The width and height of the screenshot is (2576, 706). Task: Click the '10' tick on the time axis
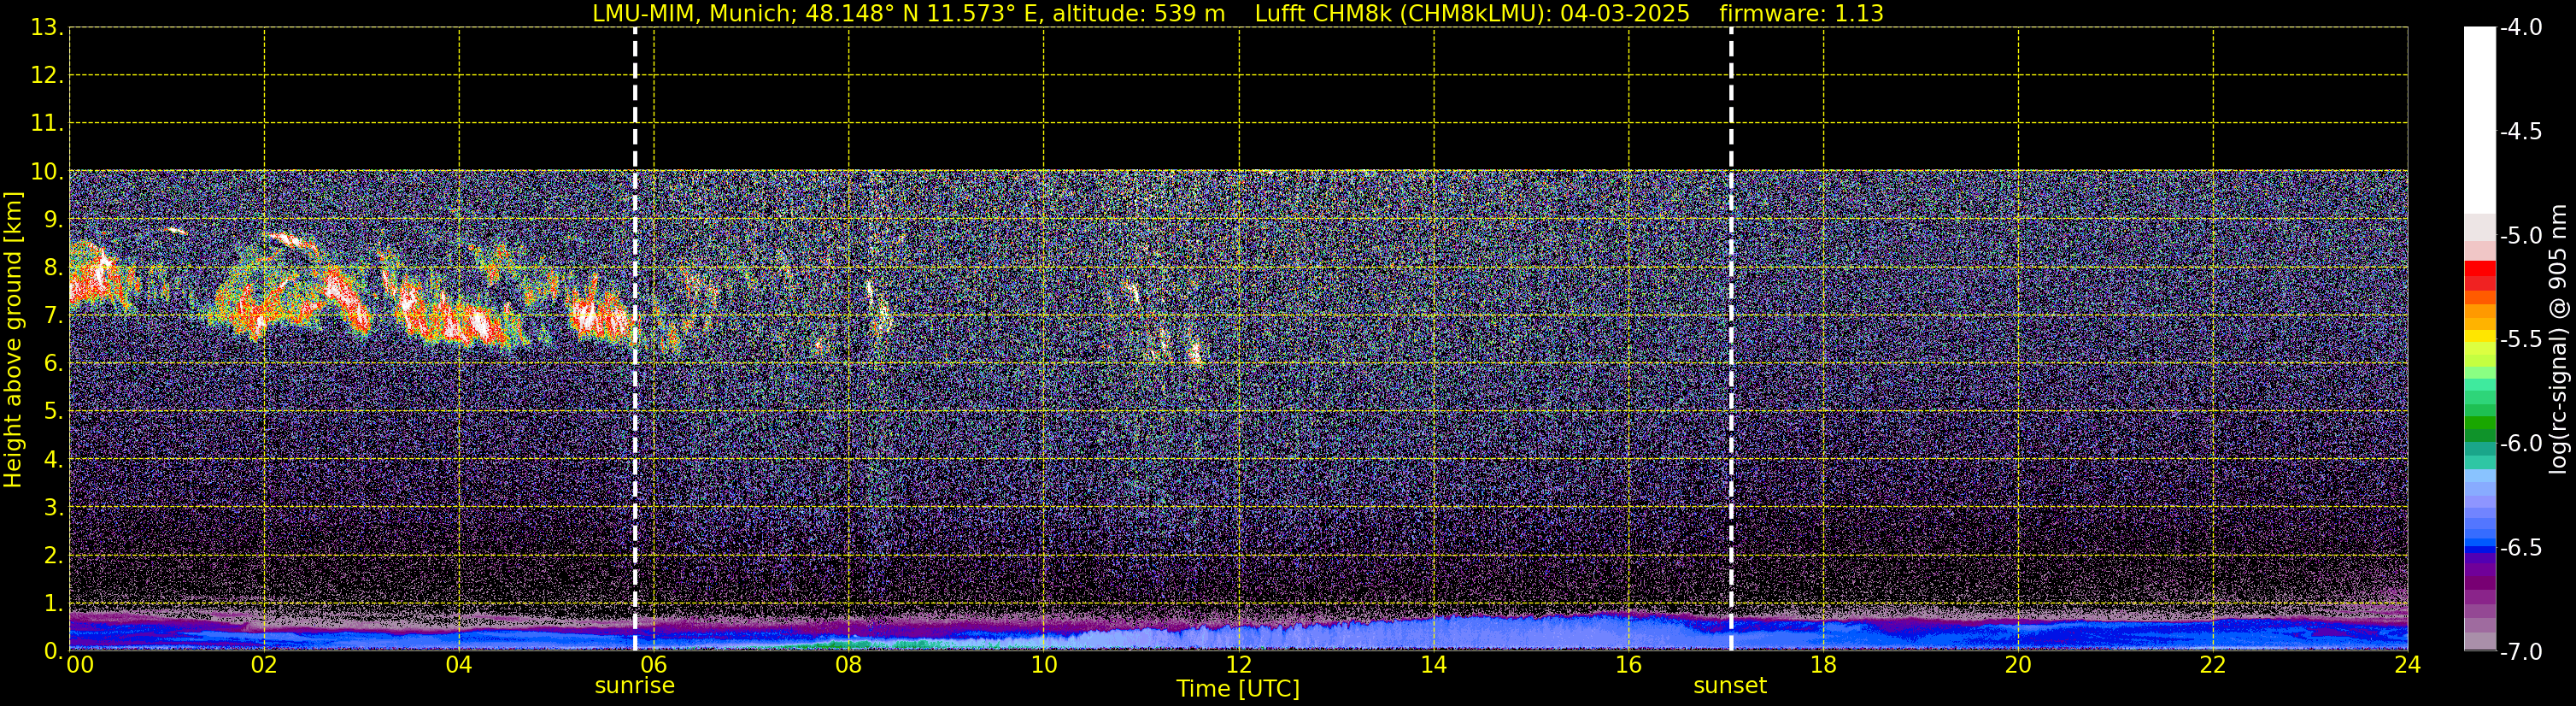coord(1044,665)
